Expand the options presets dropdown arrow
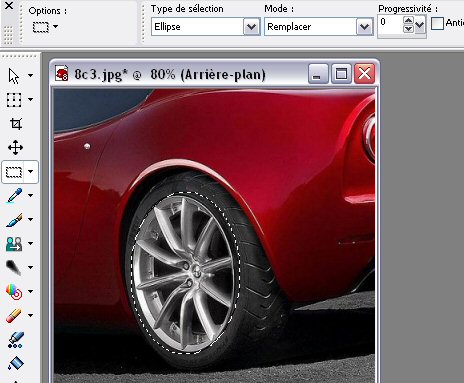 coord(55,26)
